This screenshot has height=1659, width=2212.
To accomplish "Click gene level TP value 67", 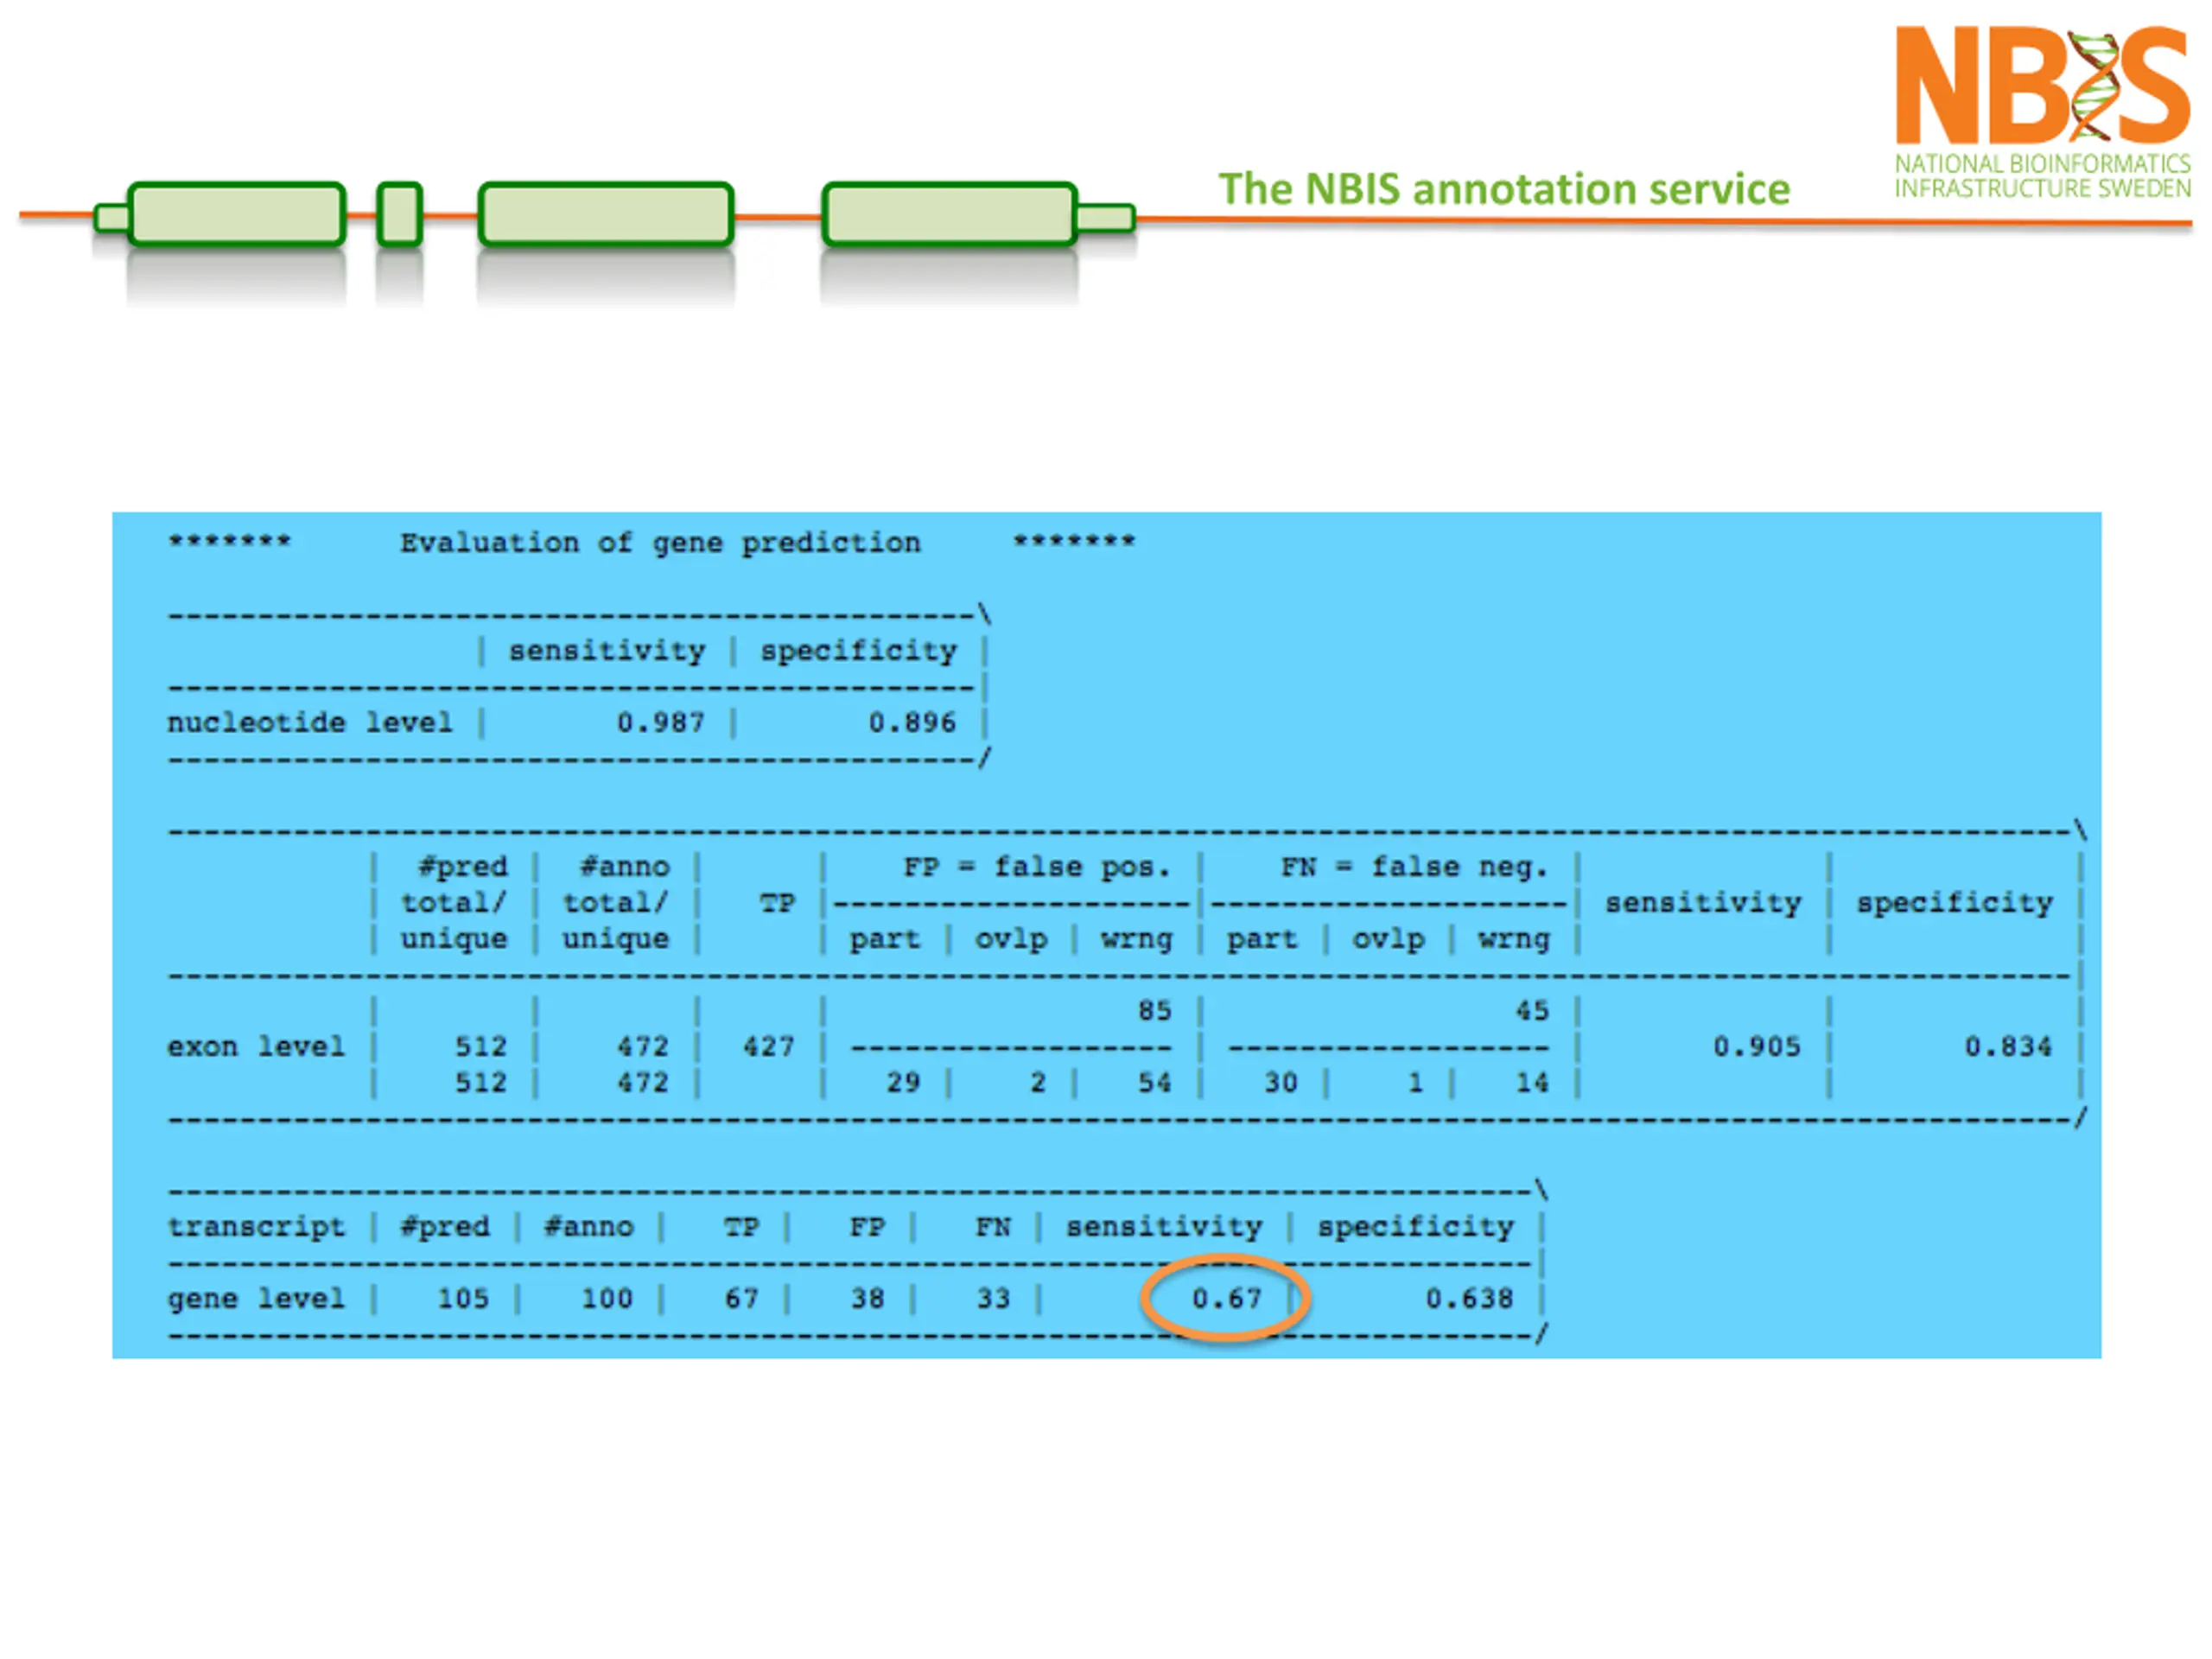I will pos(741,1299).
